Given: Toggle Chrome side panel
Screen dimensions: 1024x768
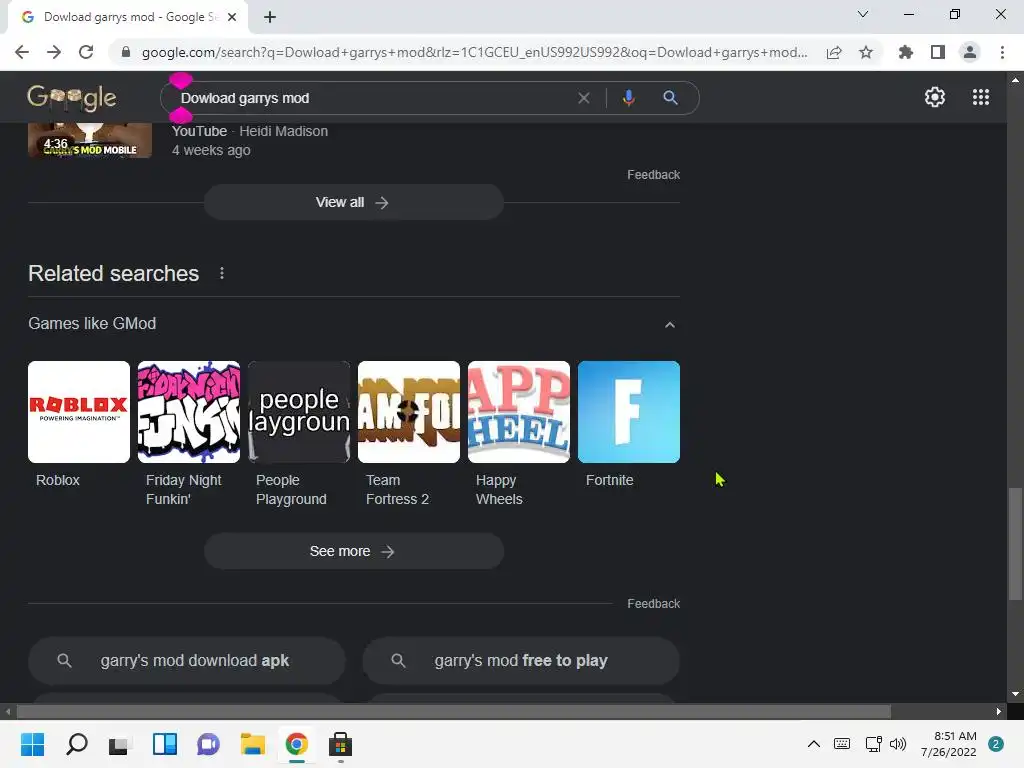Looking at the screenshot, I should click(x=938, y=52).
